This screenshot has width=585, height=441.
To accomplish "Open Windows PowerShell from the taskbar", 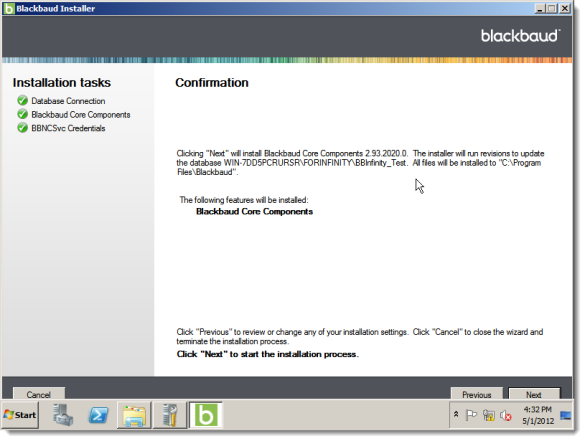I will coord(98,415).
